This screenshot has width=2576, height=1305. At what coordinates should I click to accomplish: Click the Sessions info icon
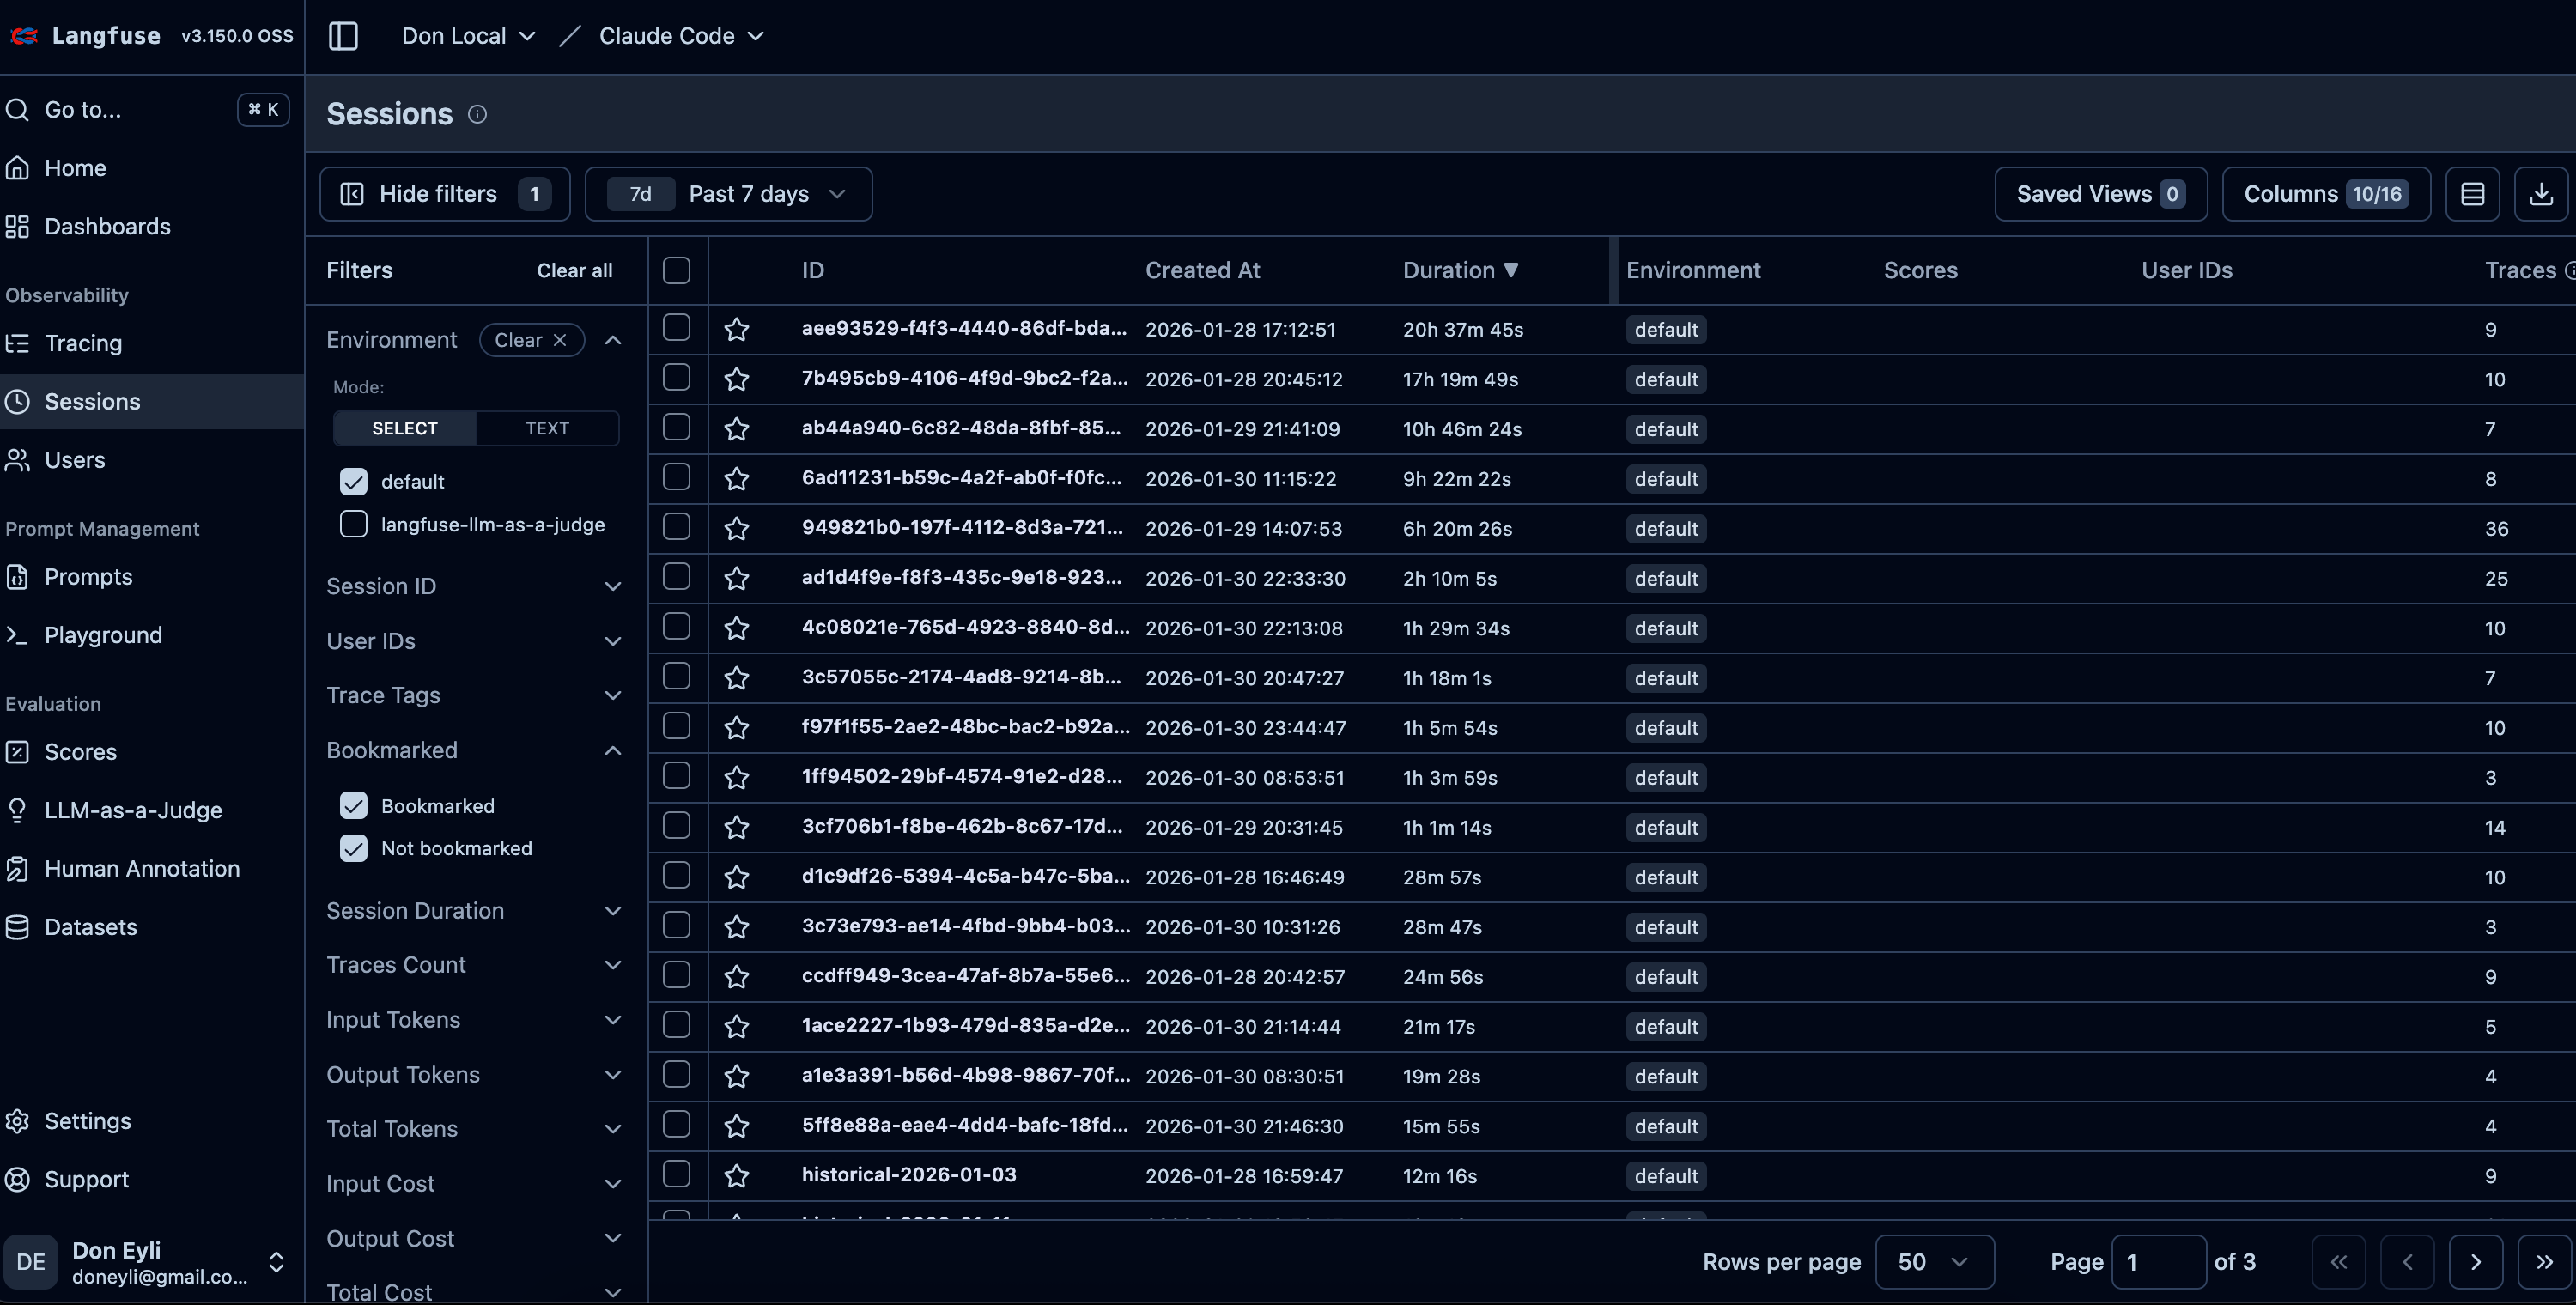point(477,115)
